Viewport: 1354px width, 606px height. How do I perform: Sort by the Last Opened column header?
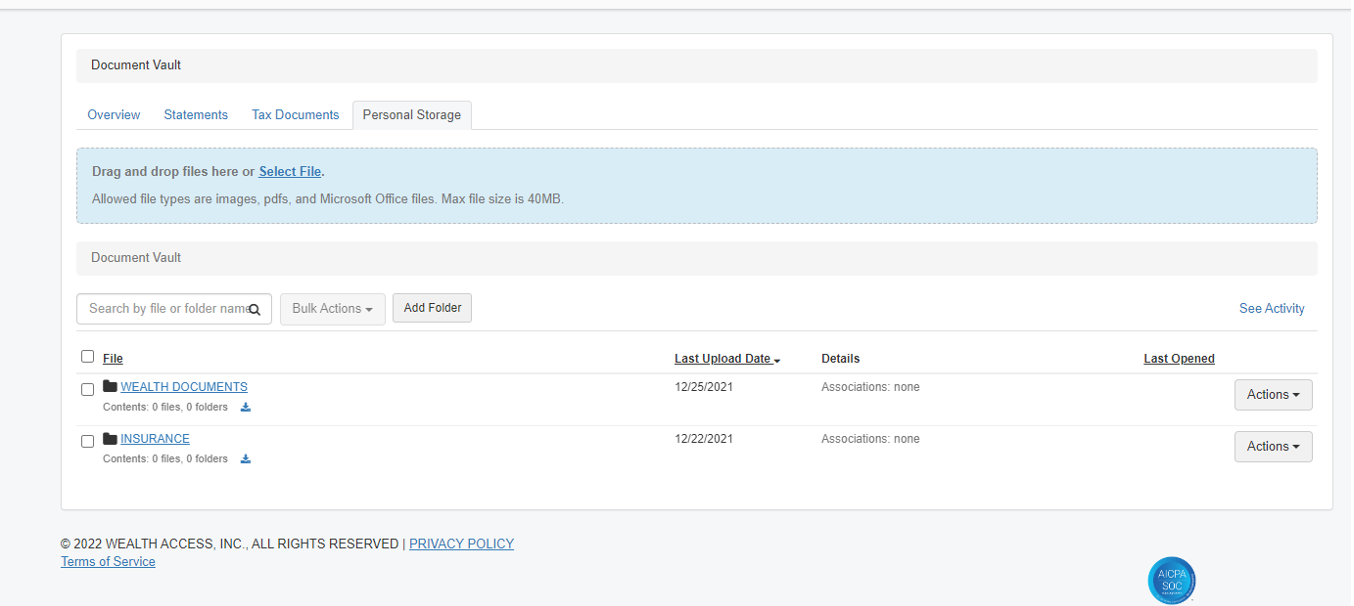point(1179,359)
